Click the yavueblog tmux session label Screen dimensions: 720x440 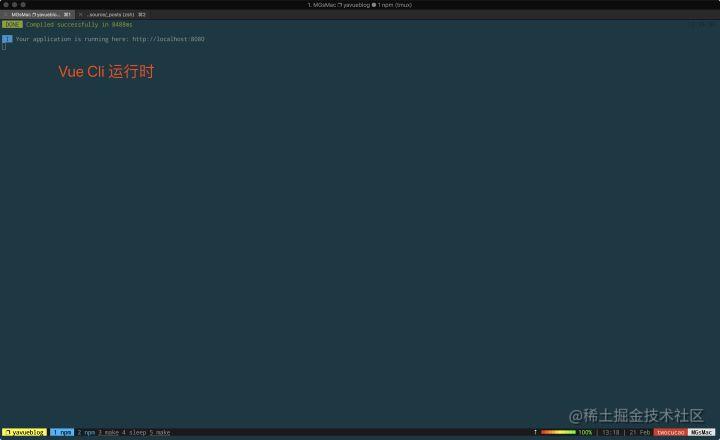tap(24, 432)
